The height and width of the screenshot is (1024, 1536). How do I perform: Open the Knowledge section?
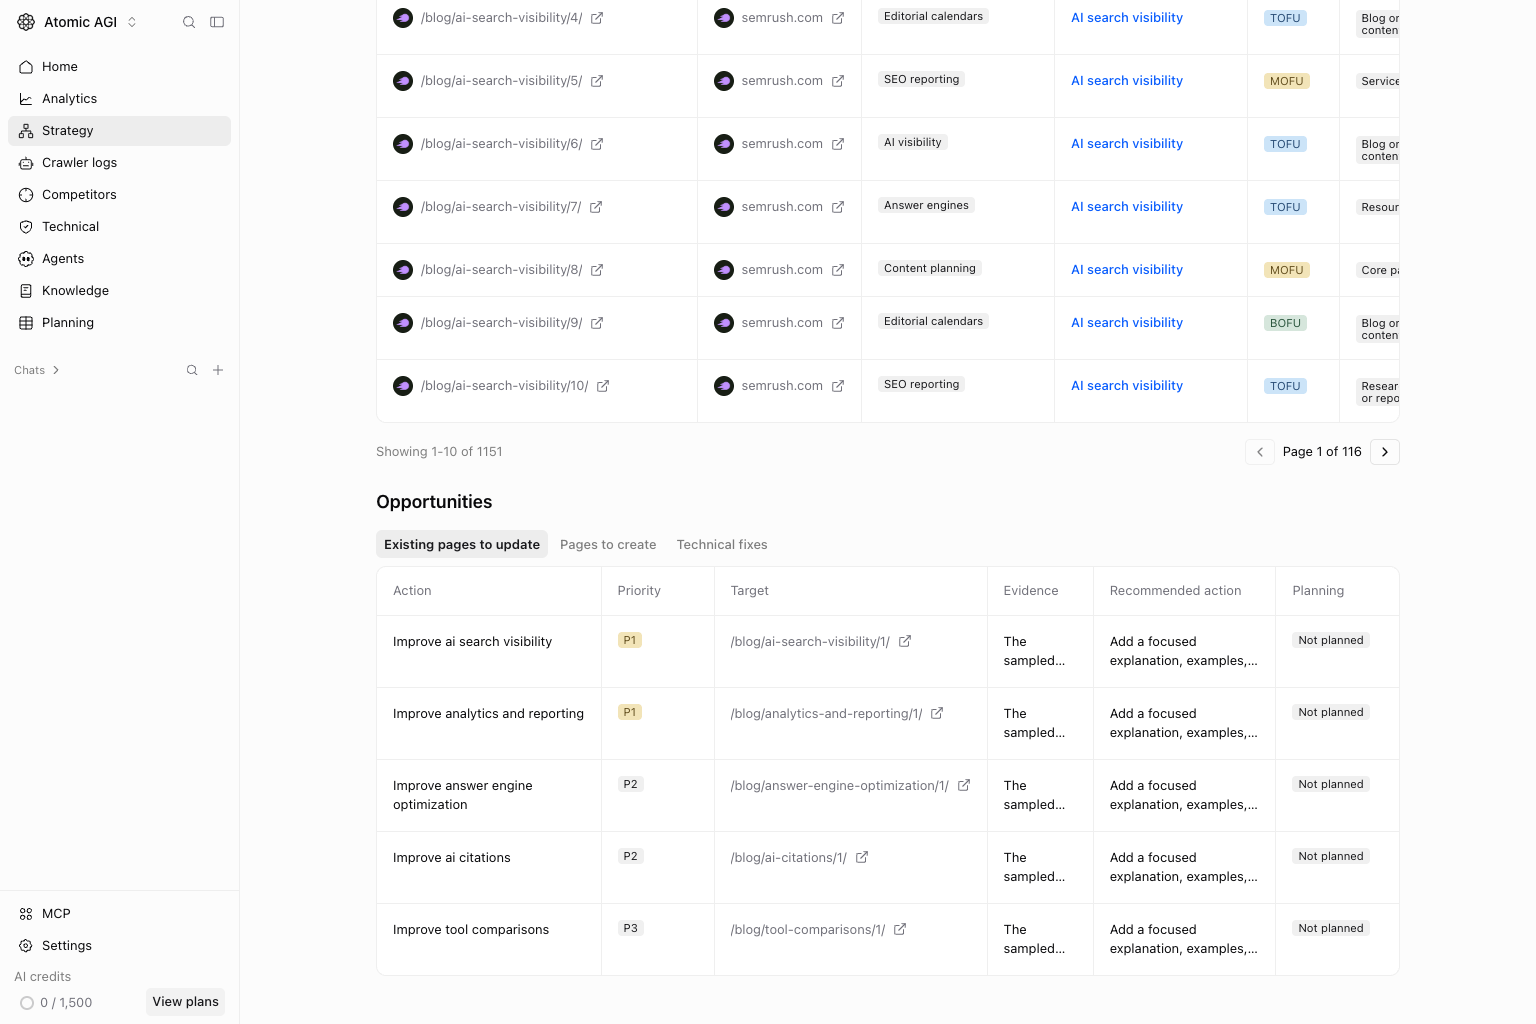[x=119, y=291]
